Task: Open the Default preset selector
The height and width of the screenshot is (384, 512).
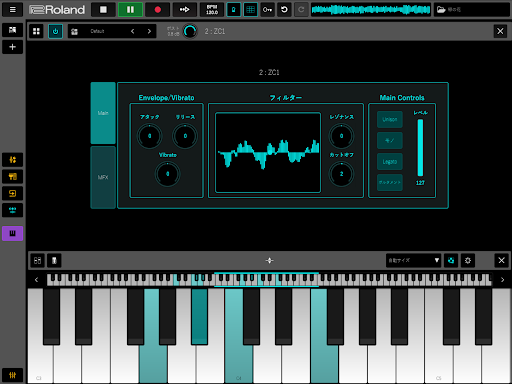Action: [x=97, y=31]
